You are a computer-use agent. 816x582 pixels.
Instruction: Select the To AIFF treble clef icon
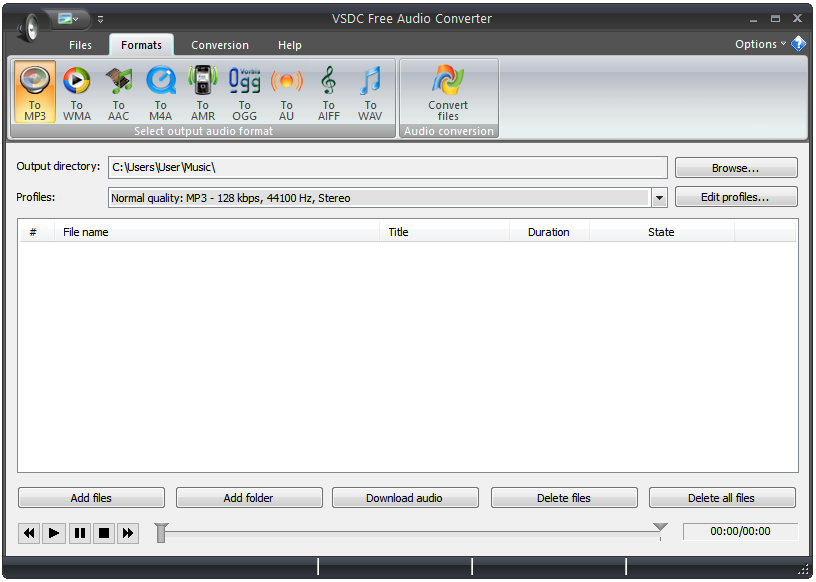(x=328, y=93)
